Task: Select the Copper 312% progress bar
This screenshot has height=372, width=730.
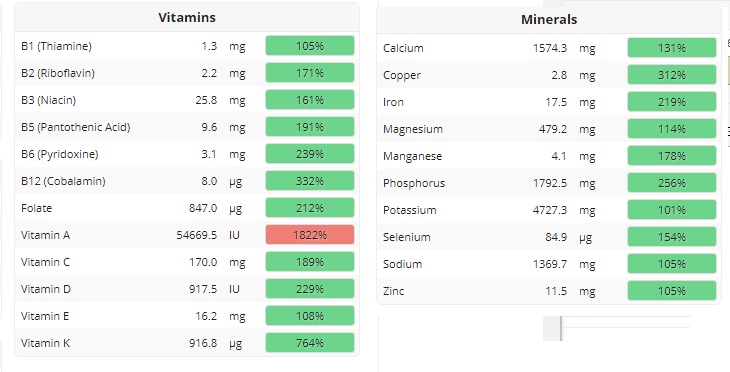Action: pos(671,75)
